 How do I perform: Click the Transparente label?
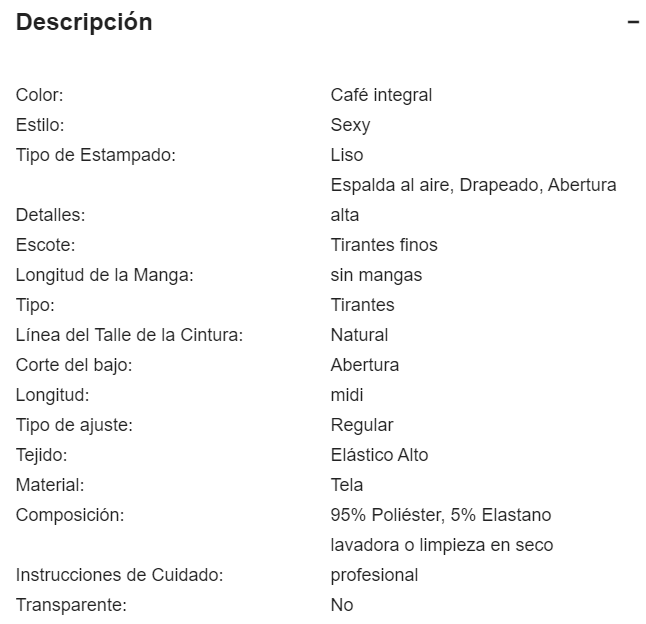tap(71, 605)
